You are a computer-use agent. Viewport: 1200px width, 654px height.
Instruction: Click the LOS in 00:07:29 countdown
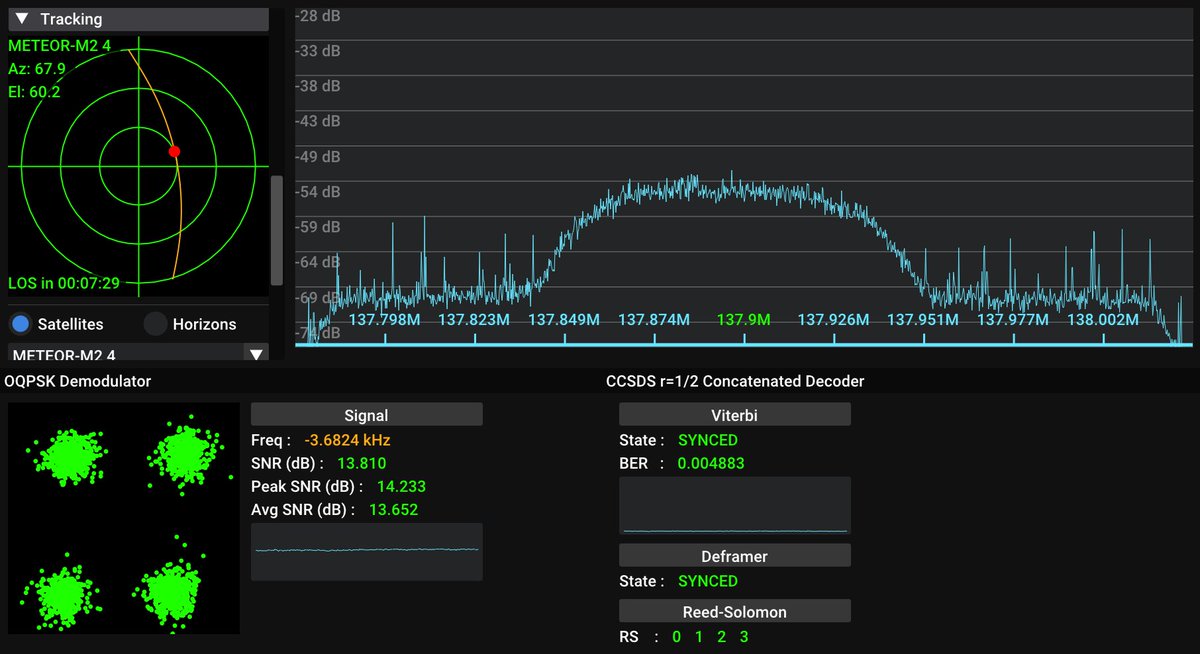click(x=64, y=283)
